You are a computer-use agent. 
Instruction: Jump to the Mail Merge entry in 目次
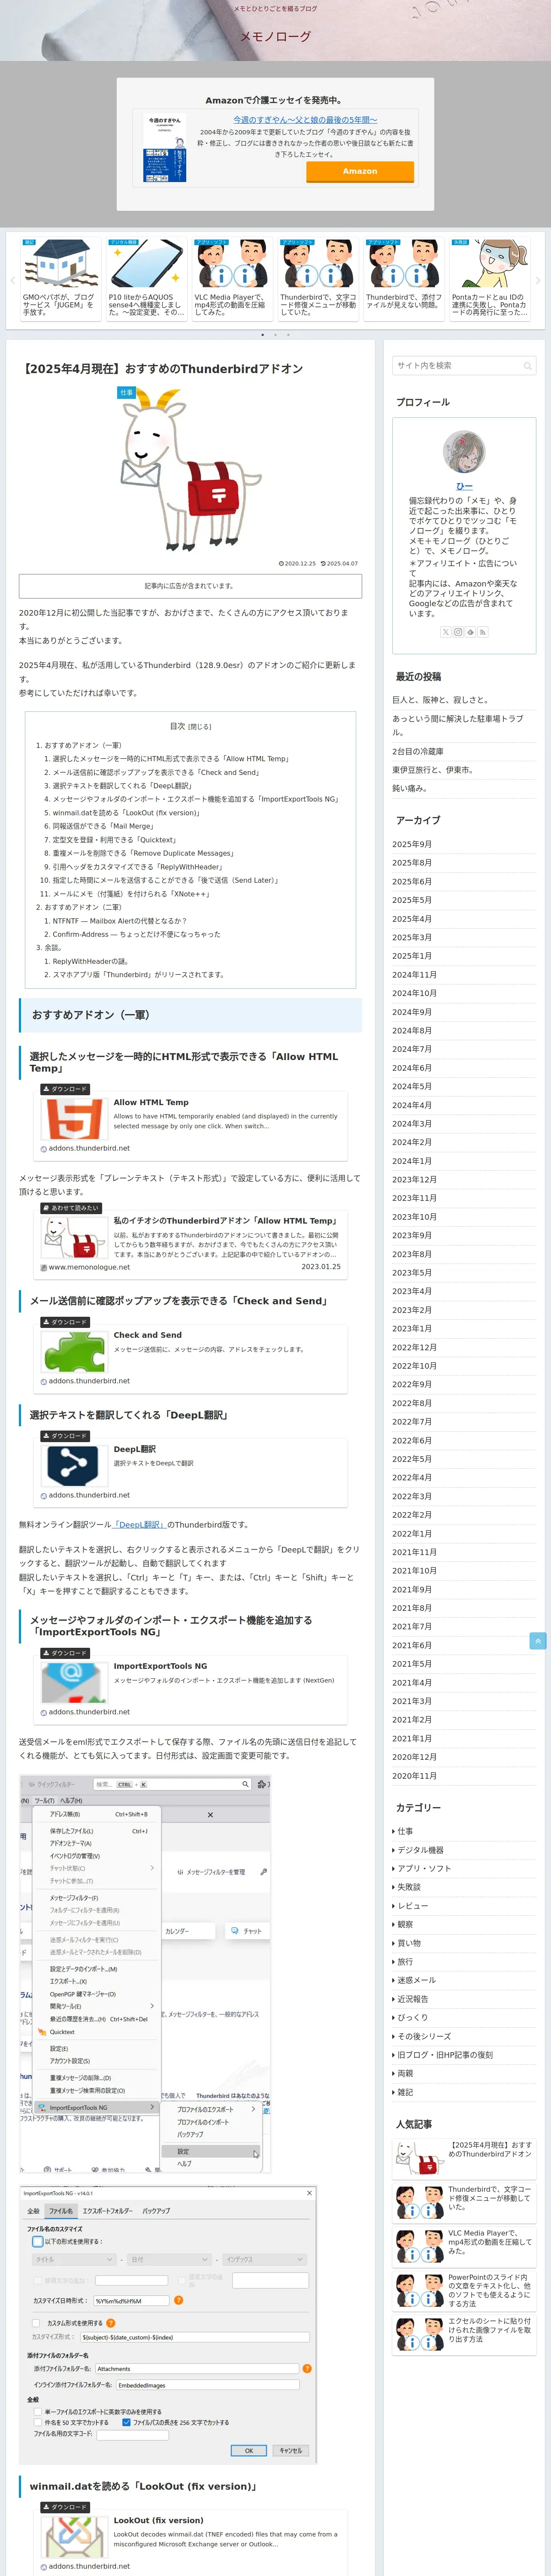tap(103, 826)
